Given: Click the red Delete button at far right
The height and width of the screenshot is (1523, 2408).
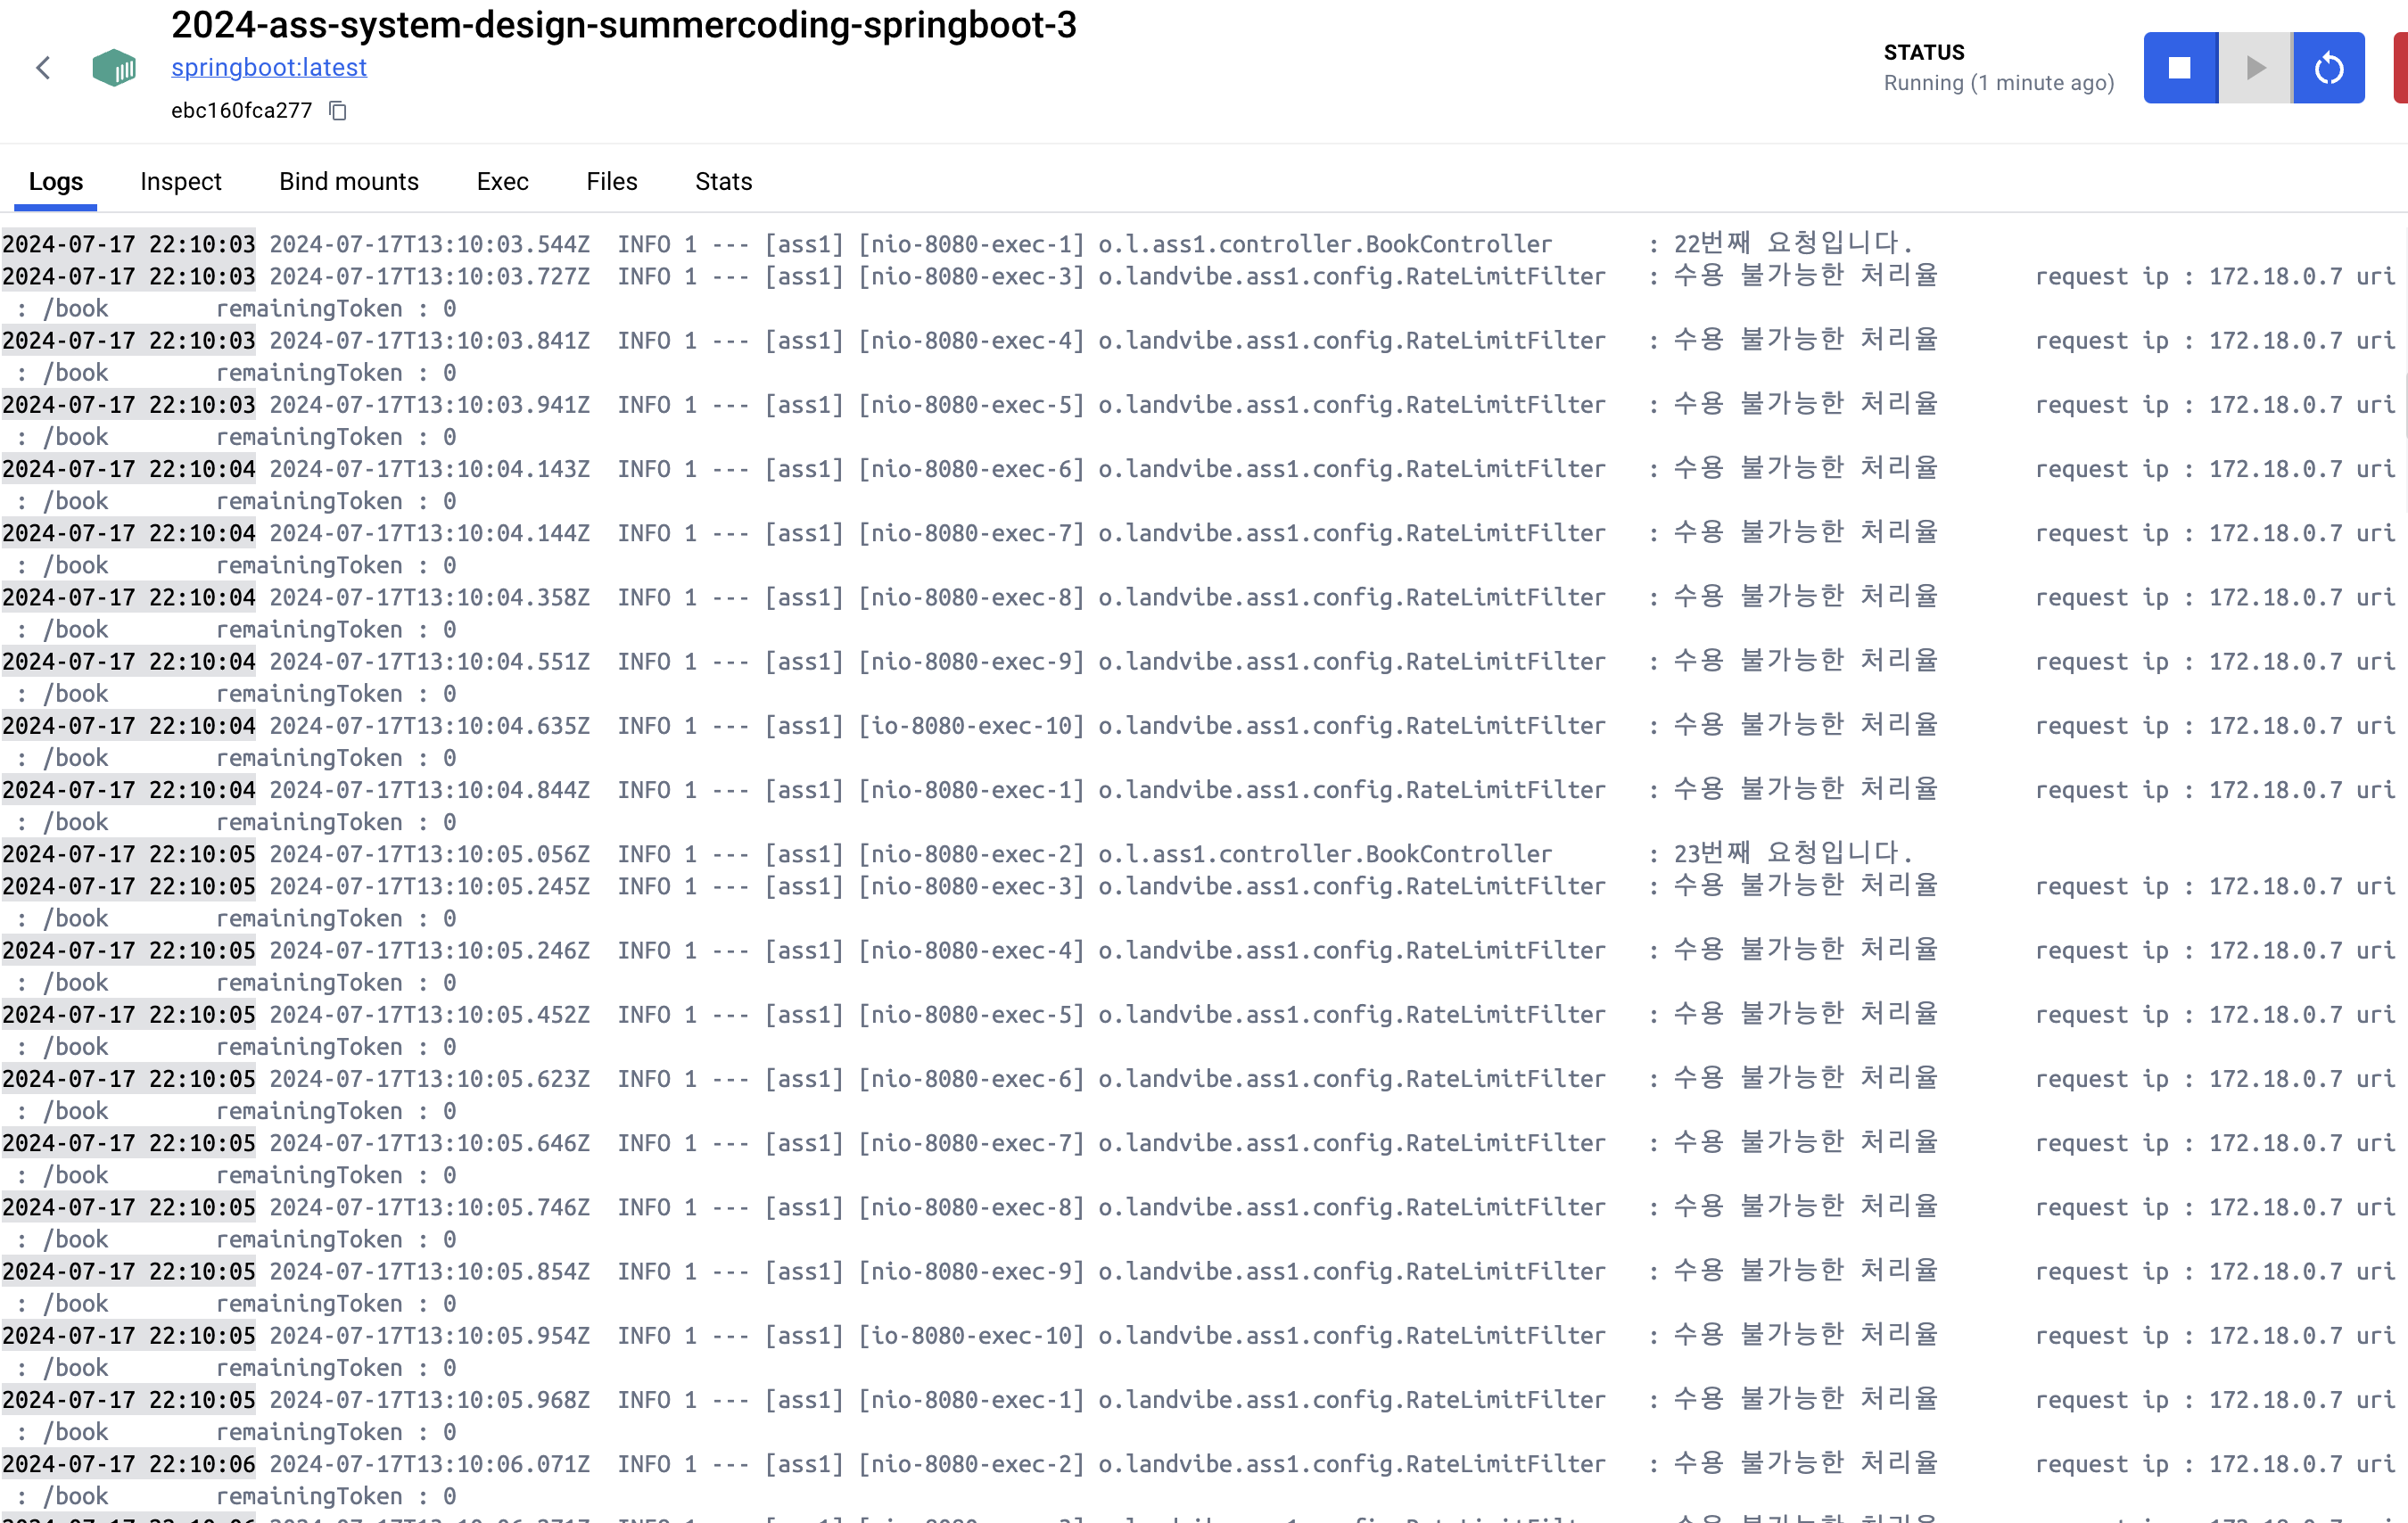Looking at the screenshot, I should click(x=2399, y=67).
